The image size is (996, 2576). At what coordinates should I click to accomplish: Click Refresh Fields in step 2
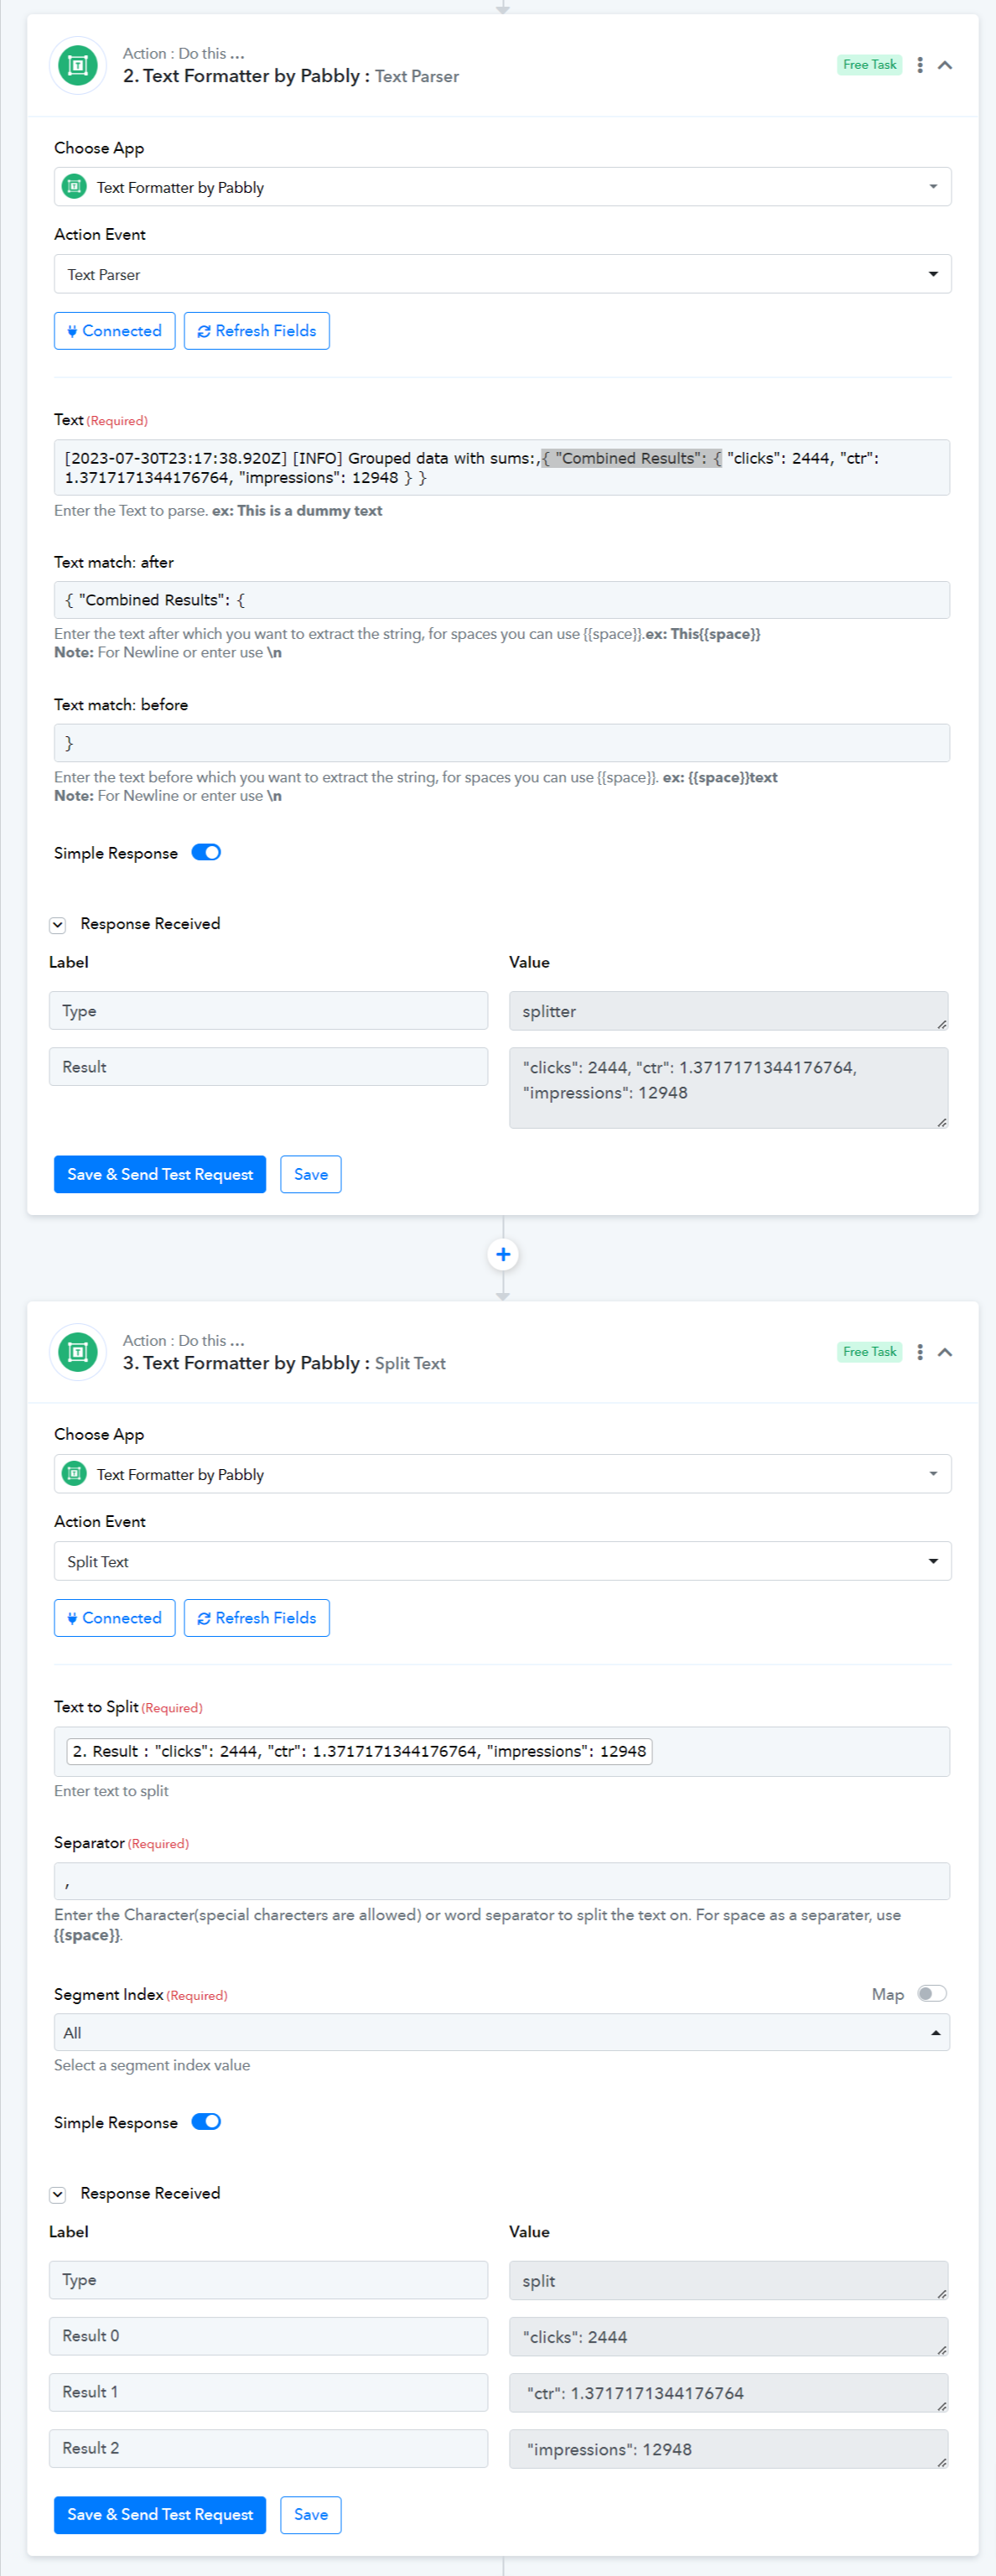257,331
